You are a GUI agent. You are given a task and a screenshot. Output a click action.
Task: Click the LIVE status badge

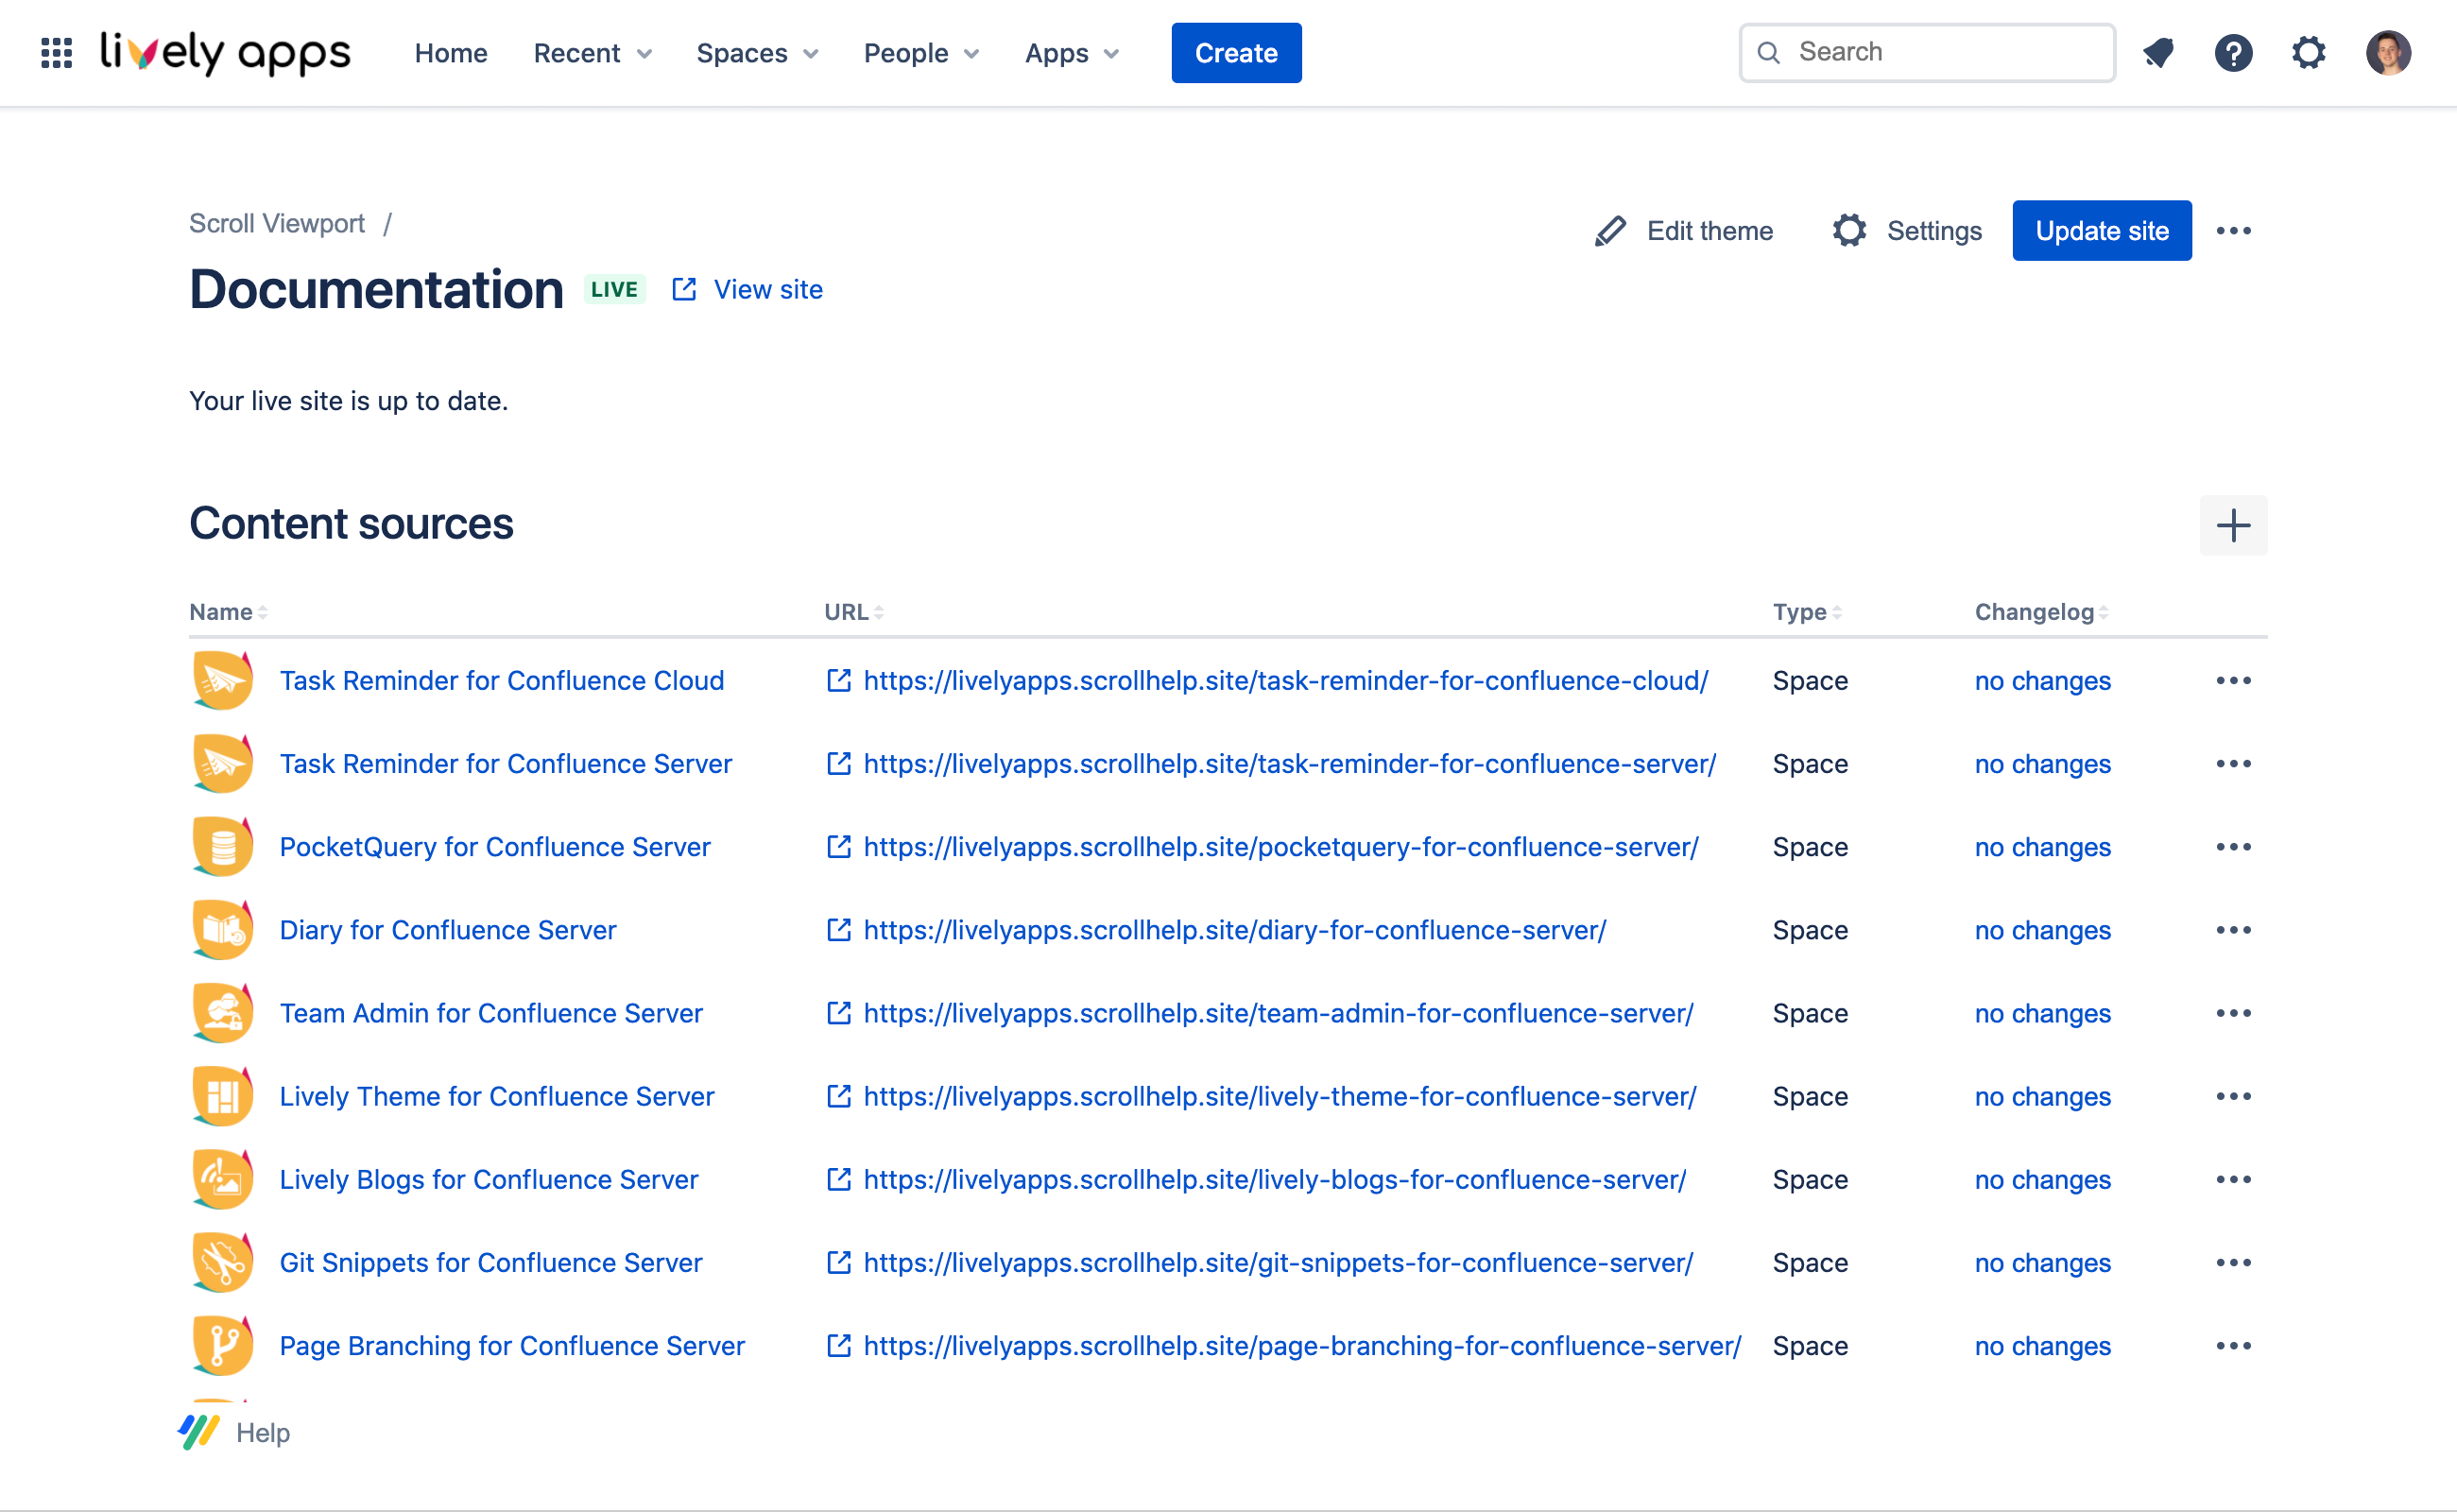click(614, 290)
